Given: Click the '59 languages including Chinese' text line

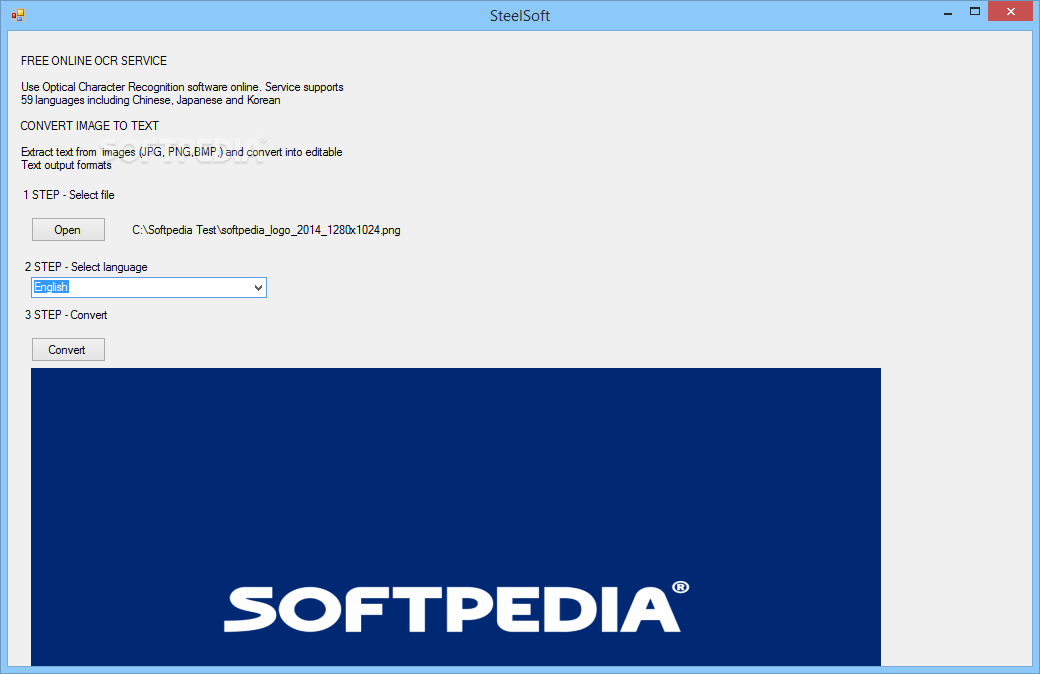Looking at the screenshot, I should click(151, 100).
